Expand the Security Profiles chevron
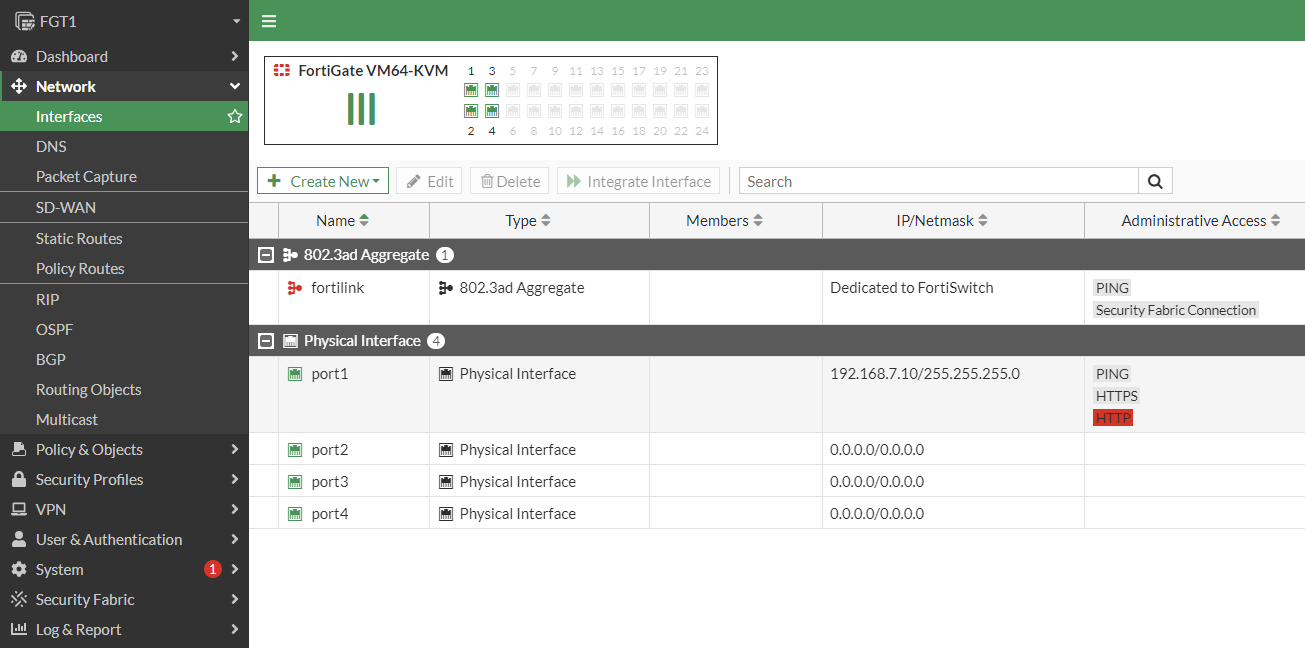The width and height of the screenshot is (1305, 648). (x=235, y=479)
